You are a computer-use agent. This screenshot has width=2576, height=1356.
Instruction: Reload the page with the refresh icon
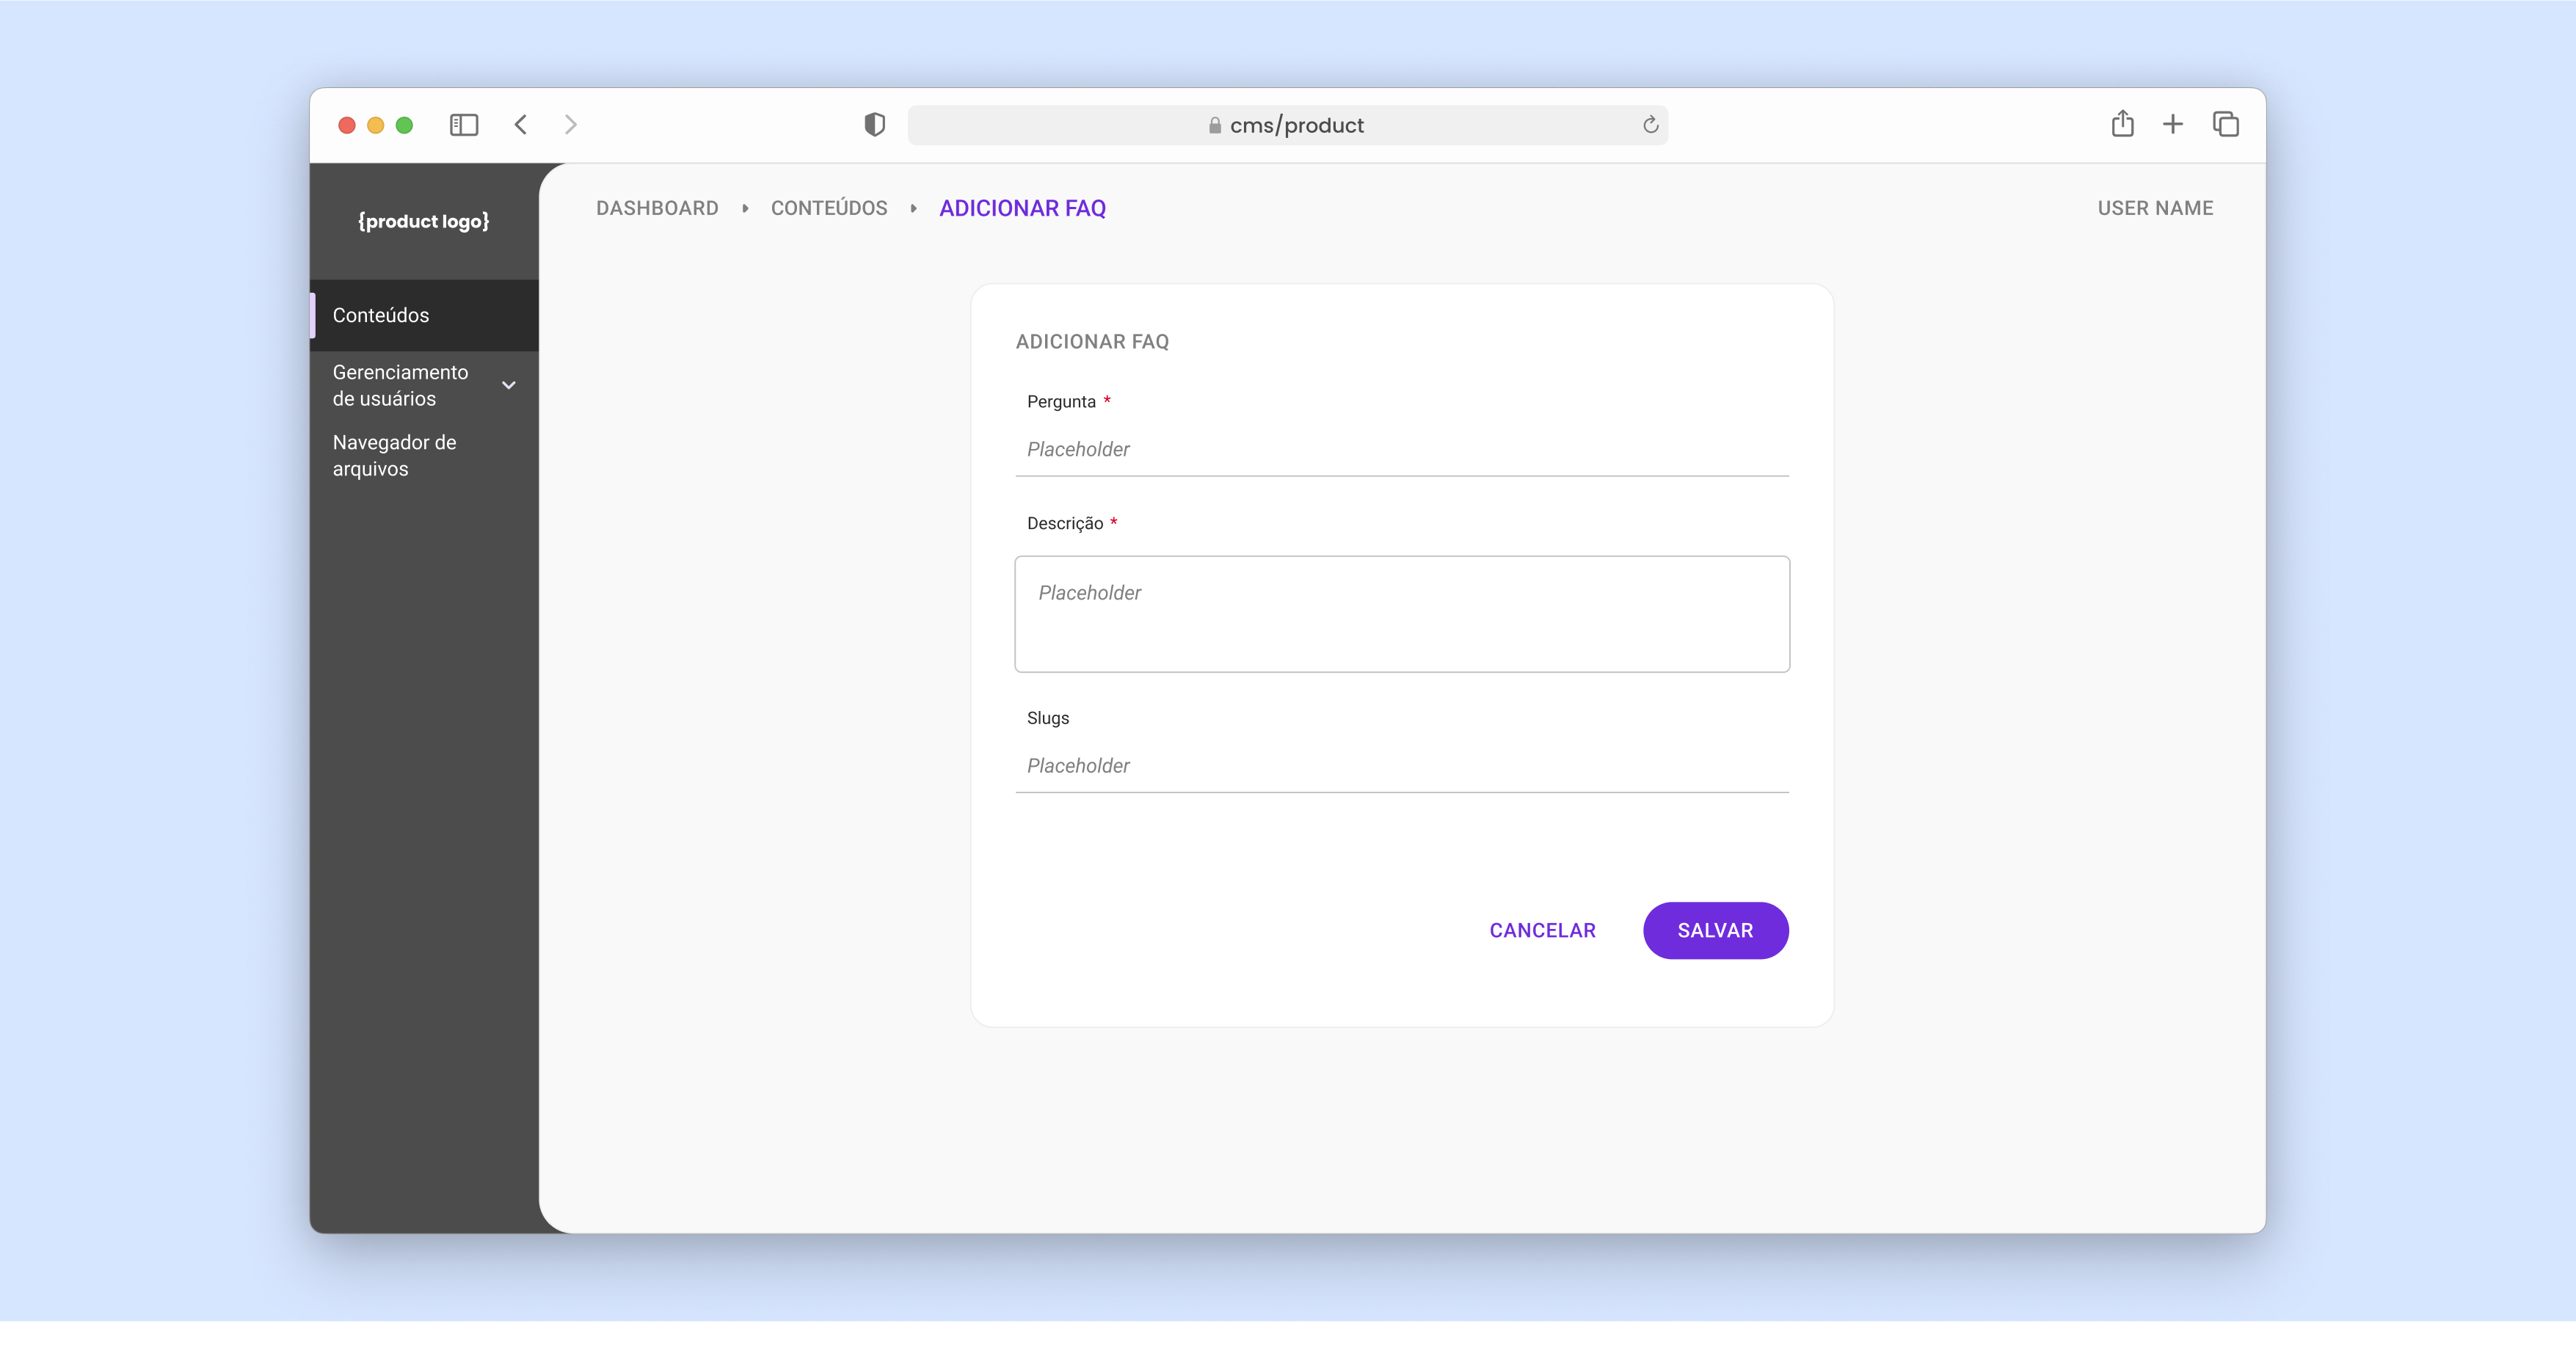1650,125
